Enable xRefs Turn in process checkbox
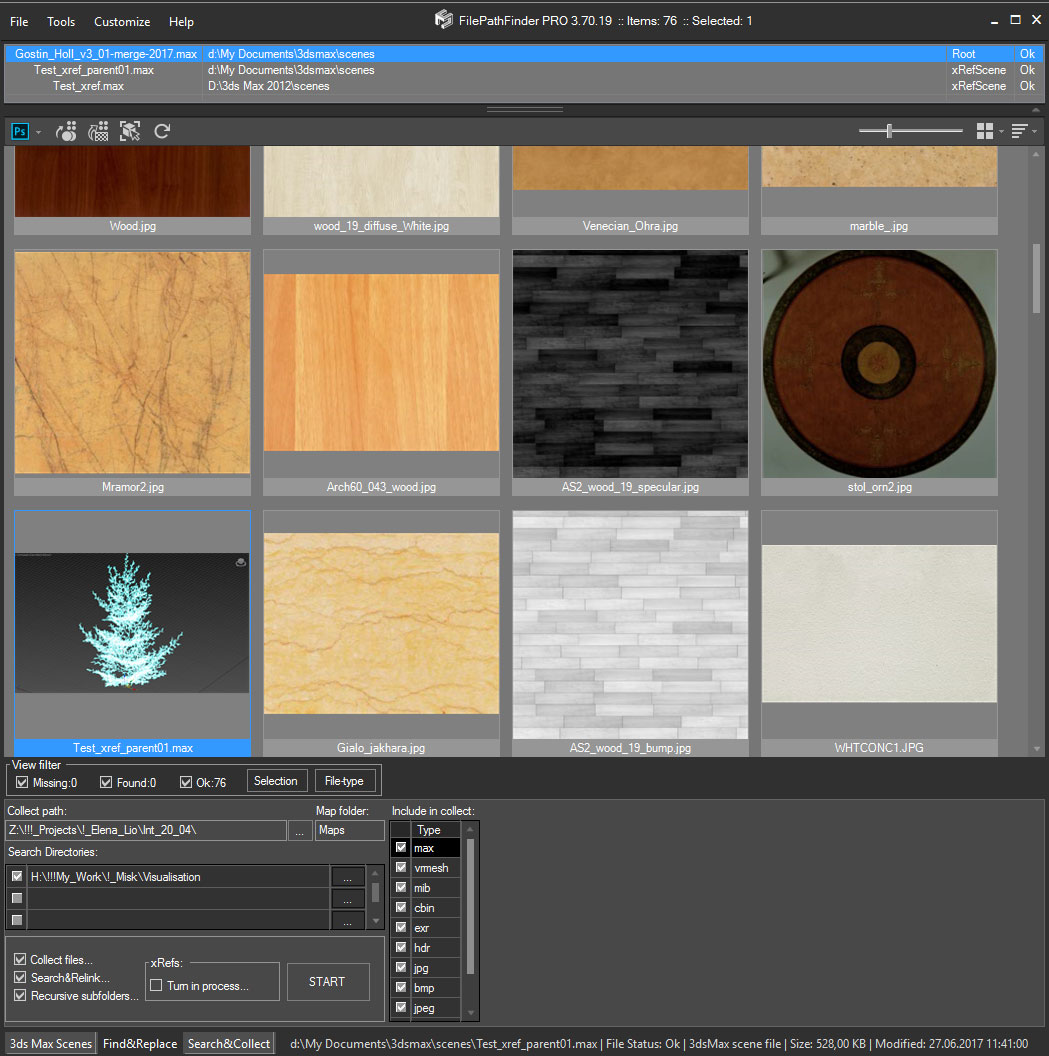This screenshot has height=1056, width=1049. (x=156, y=986)
